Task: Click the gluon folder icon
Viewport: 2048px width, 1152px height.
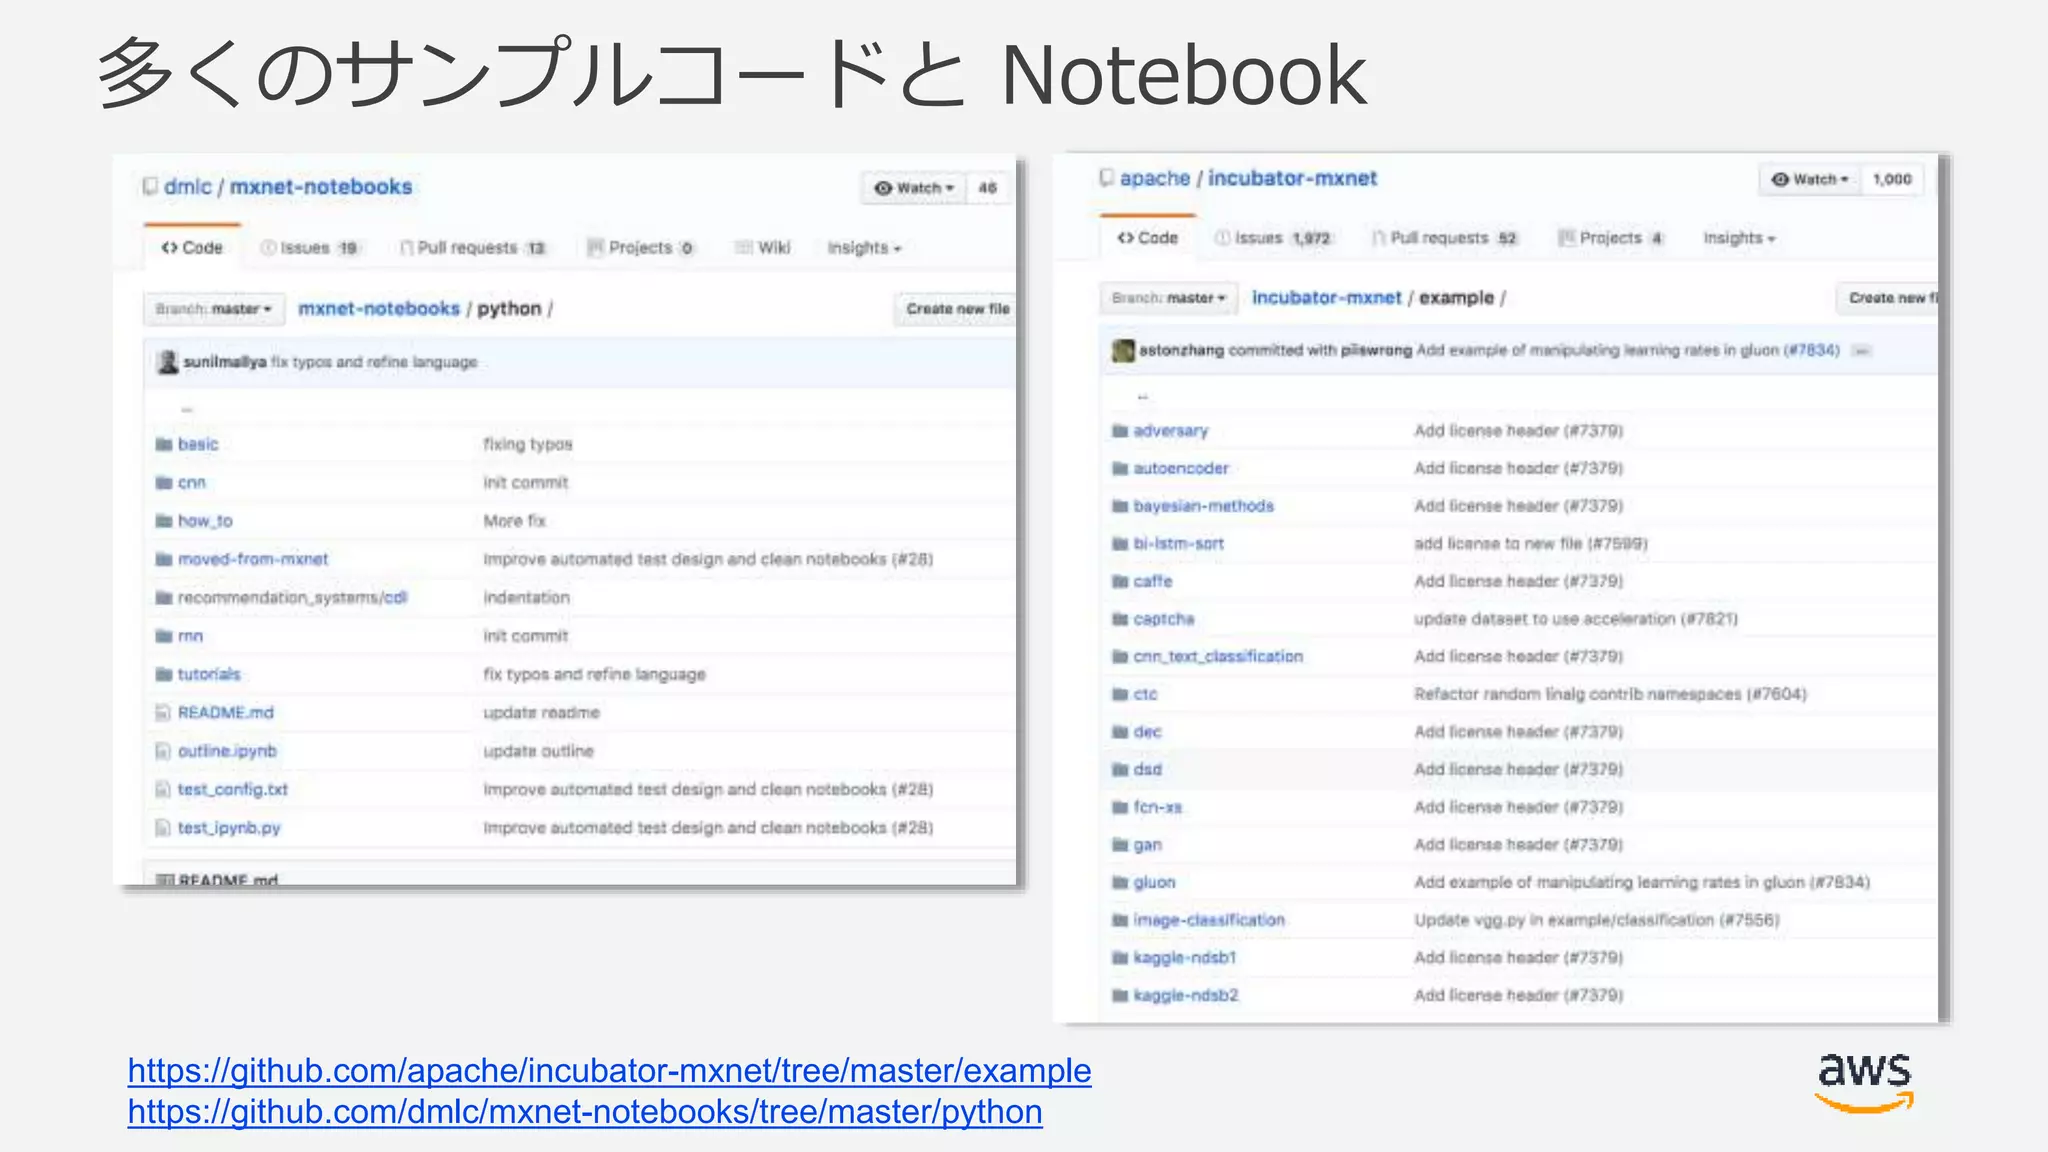Action: (x=1120, y=883)
